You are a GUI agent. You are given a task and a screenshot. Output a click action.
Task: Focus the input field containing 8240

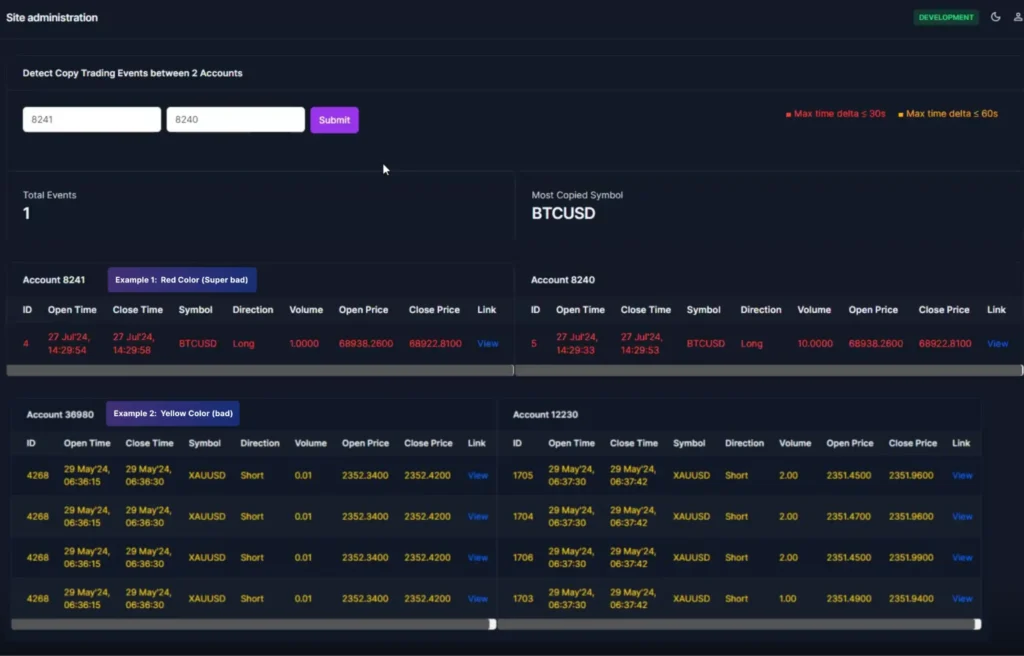coord(235,120)
